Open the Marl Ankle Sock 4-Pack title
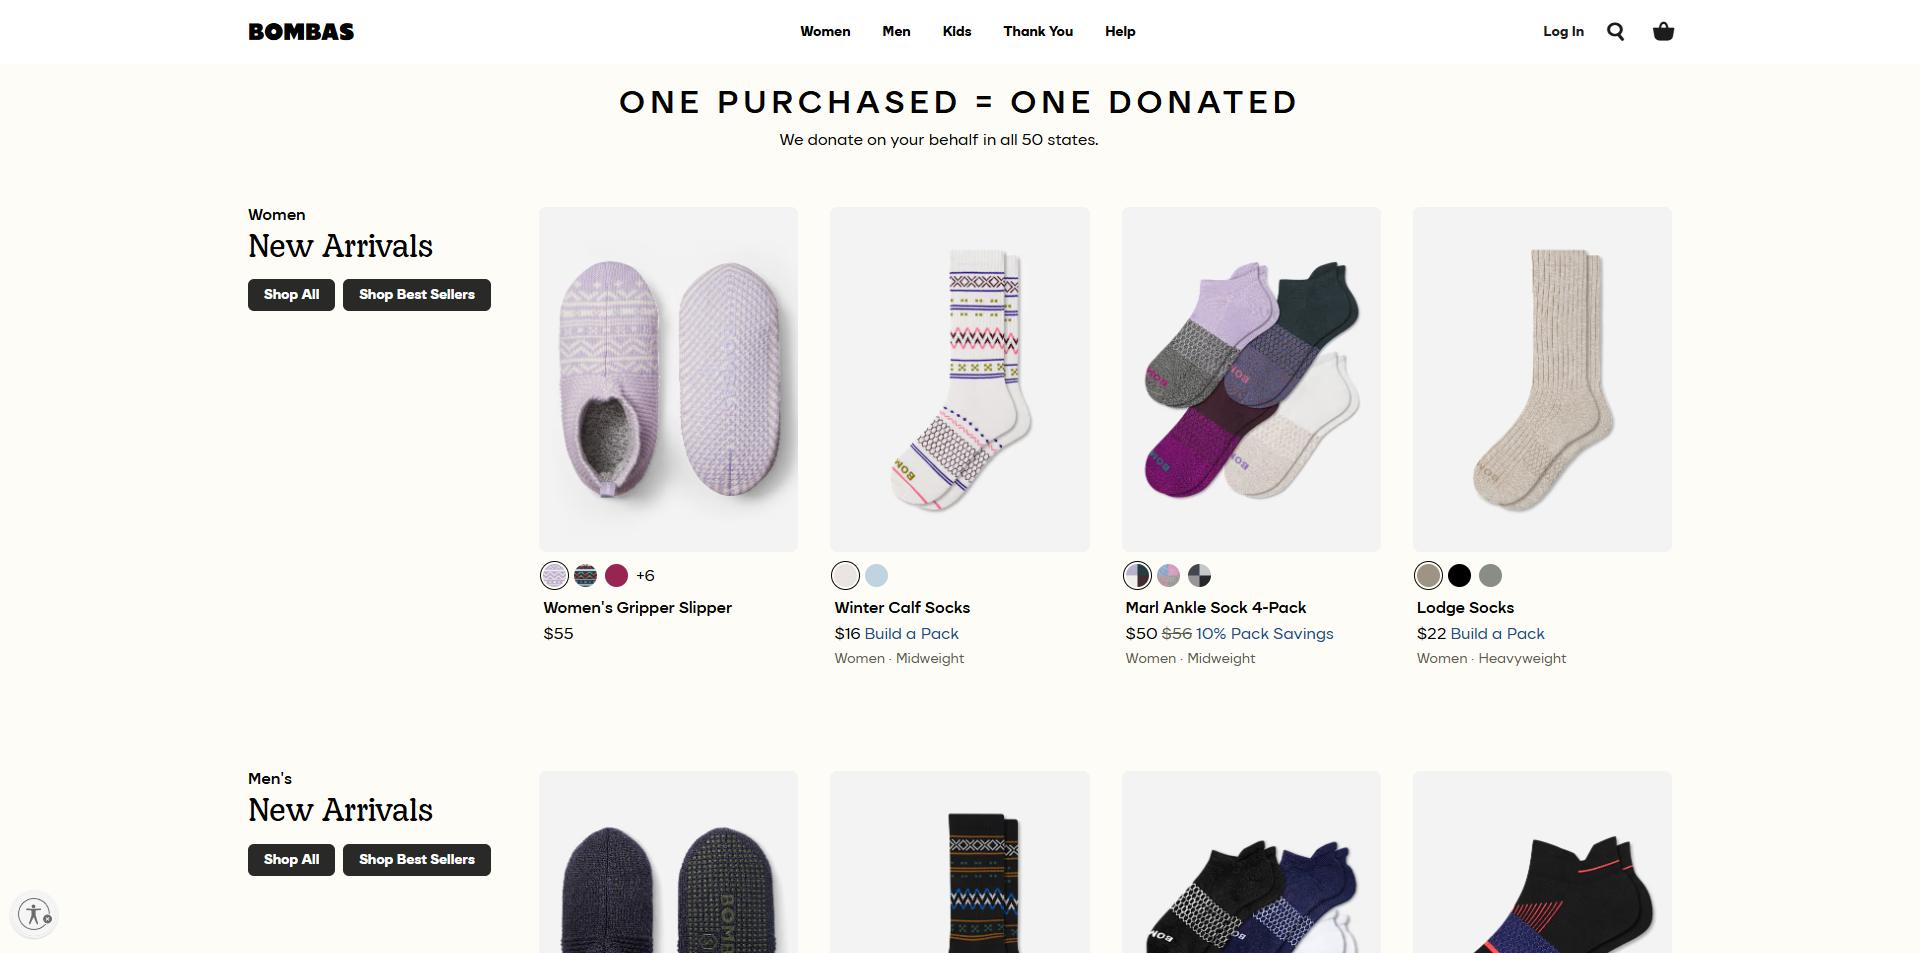This screenshot has height=953, width=1920. (x=1215, y=608)
